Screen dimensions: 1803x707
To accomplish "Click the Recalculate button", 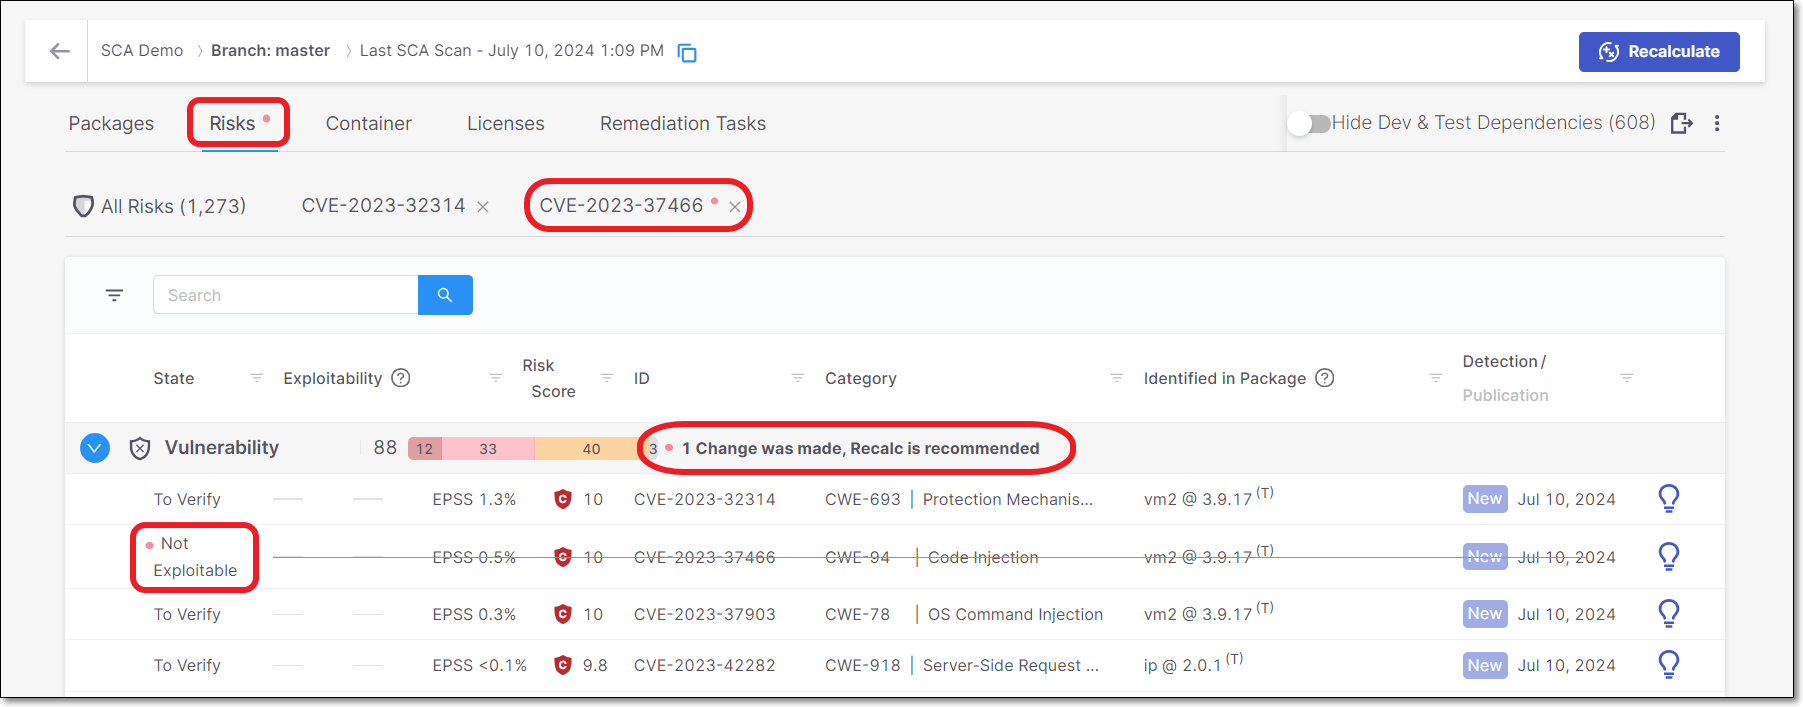I will [1659, 52].
